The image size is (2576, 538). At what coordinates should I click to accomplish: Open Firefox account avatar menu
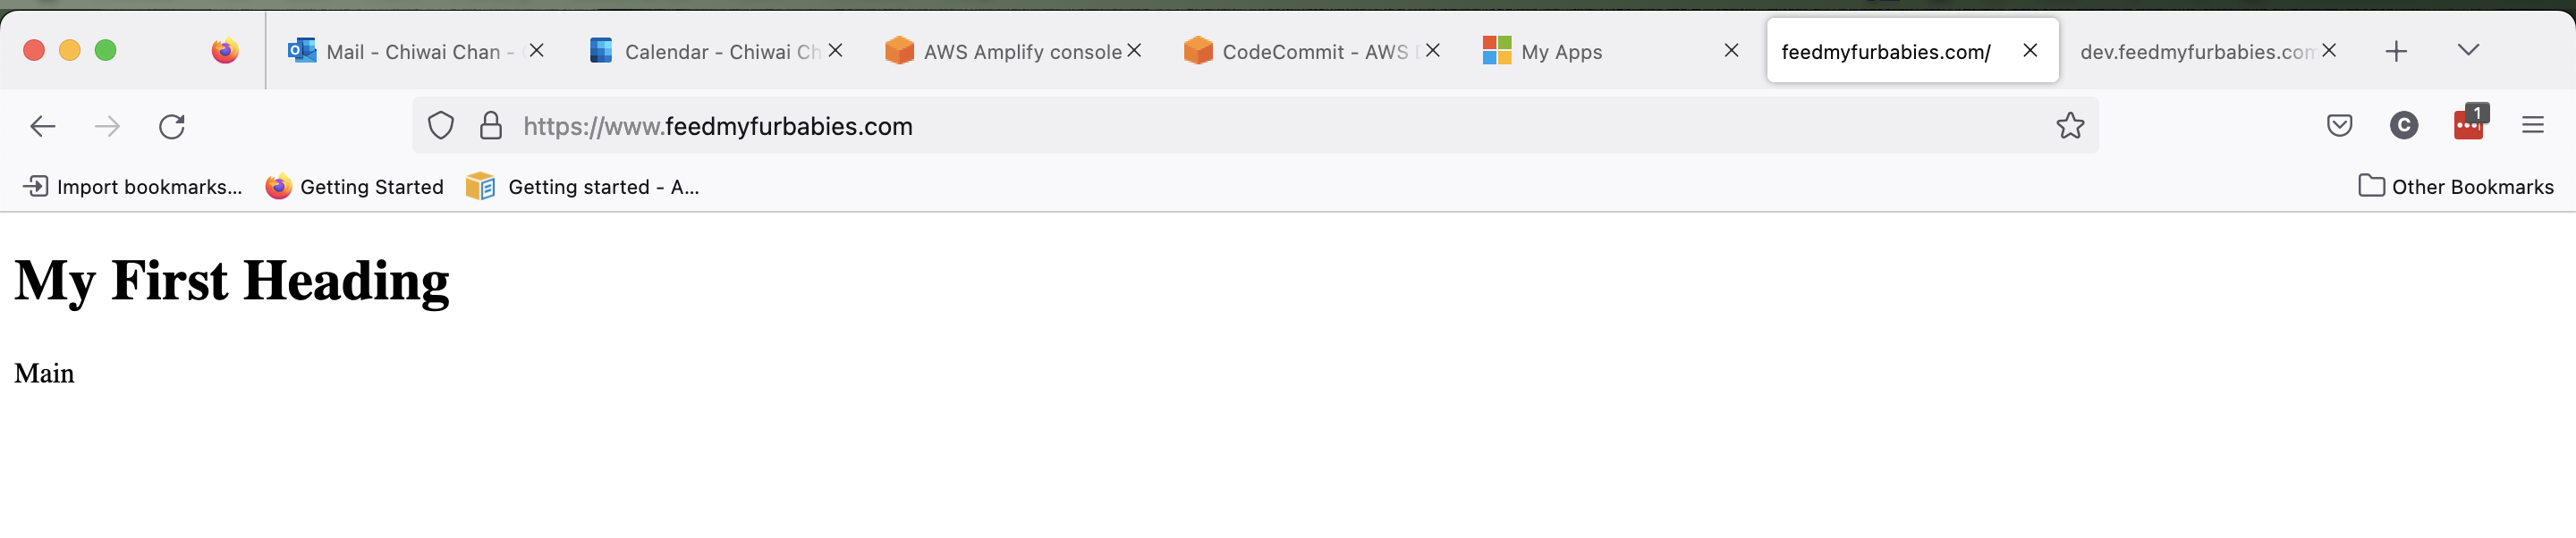2404,126
